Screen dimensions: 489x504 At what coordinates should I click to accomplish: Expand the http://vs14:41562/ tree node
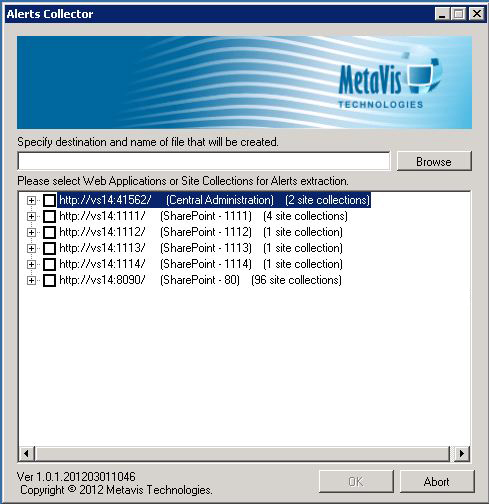(31, 200)
